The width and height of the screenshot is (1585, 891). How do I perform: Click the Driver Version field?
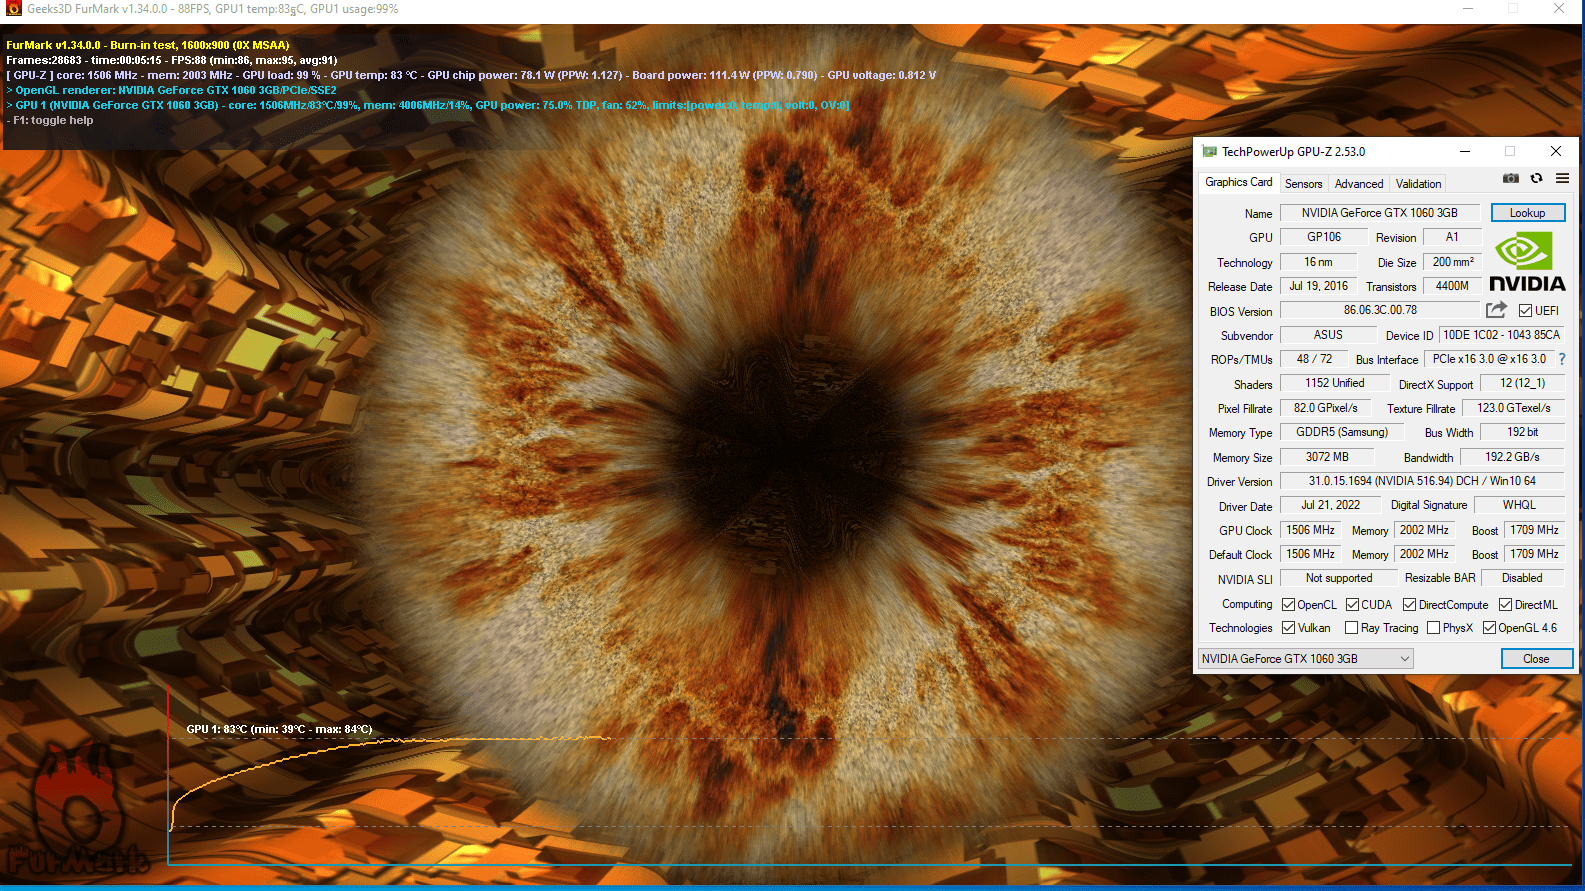coord(1421,481)
